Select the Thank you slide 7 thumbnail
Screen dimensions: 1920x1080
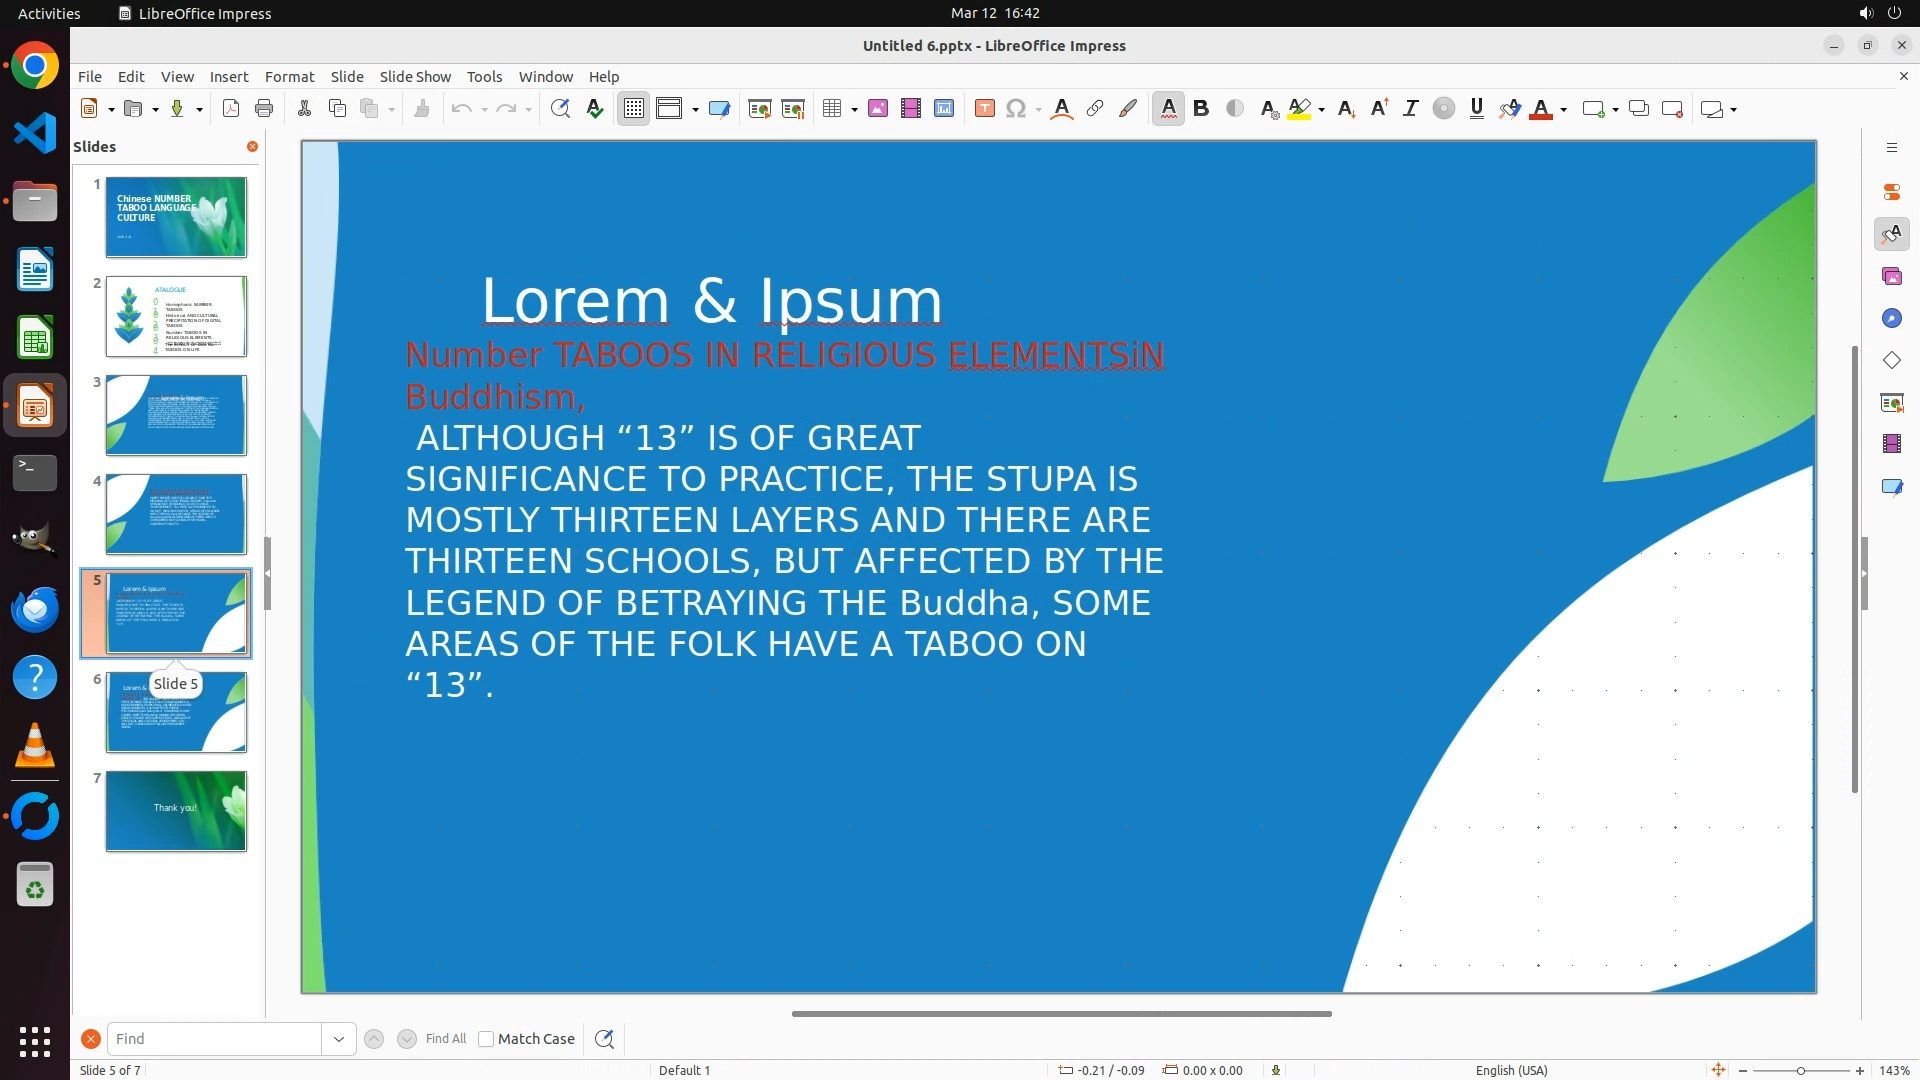point(176,811)
